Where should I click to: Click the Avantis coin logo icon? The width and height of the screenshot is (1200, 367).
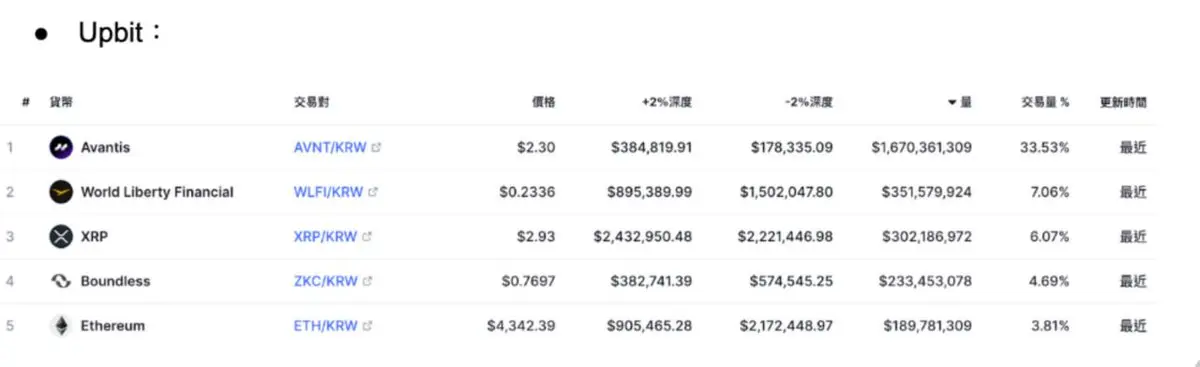pos(61,147)
